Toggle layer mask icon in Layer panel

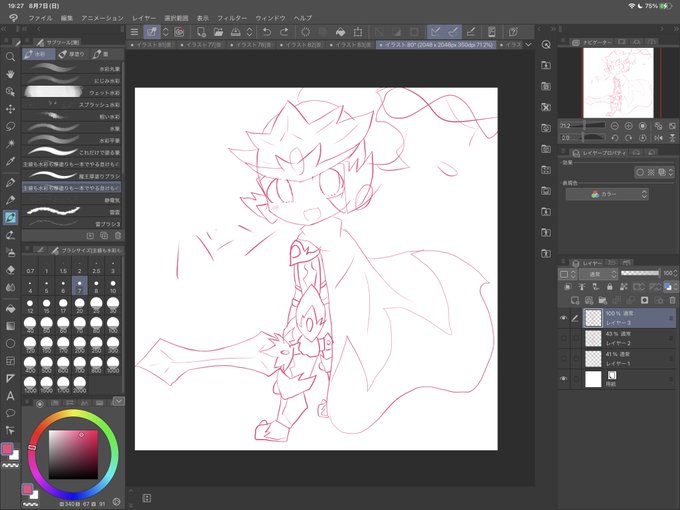644,300
